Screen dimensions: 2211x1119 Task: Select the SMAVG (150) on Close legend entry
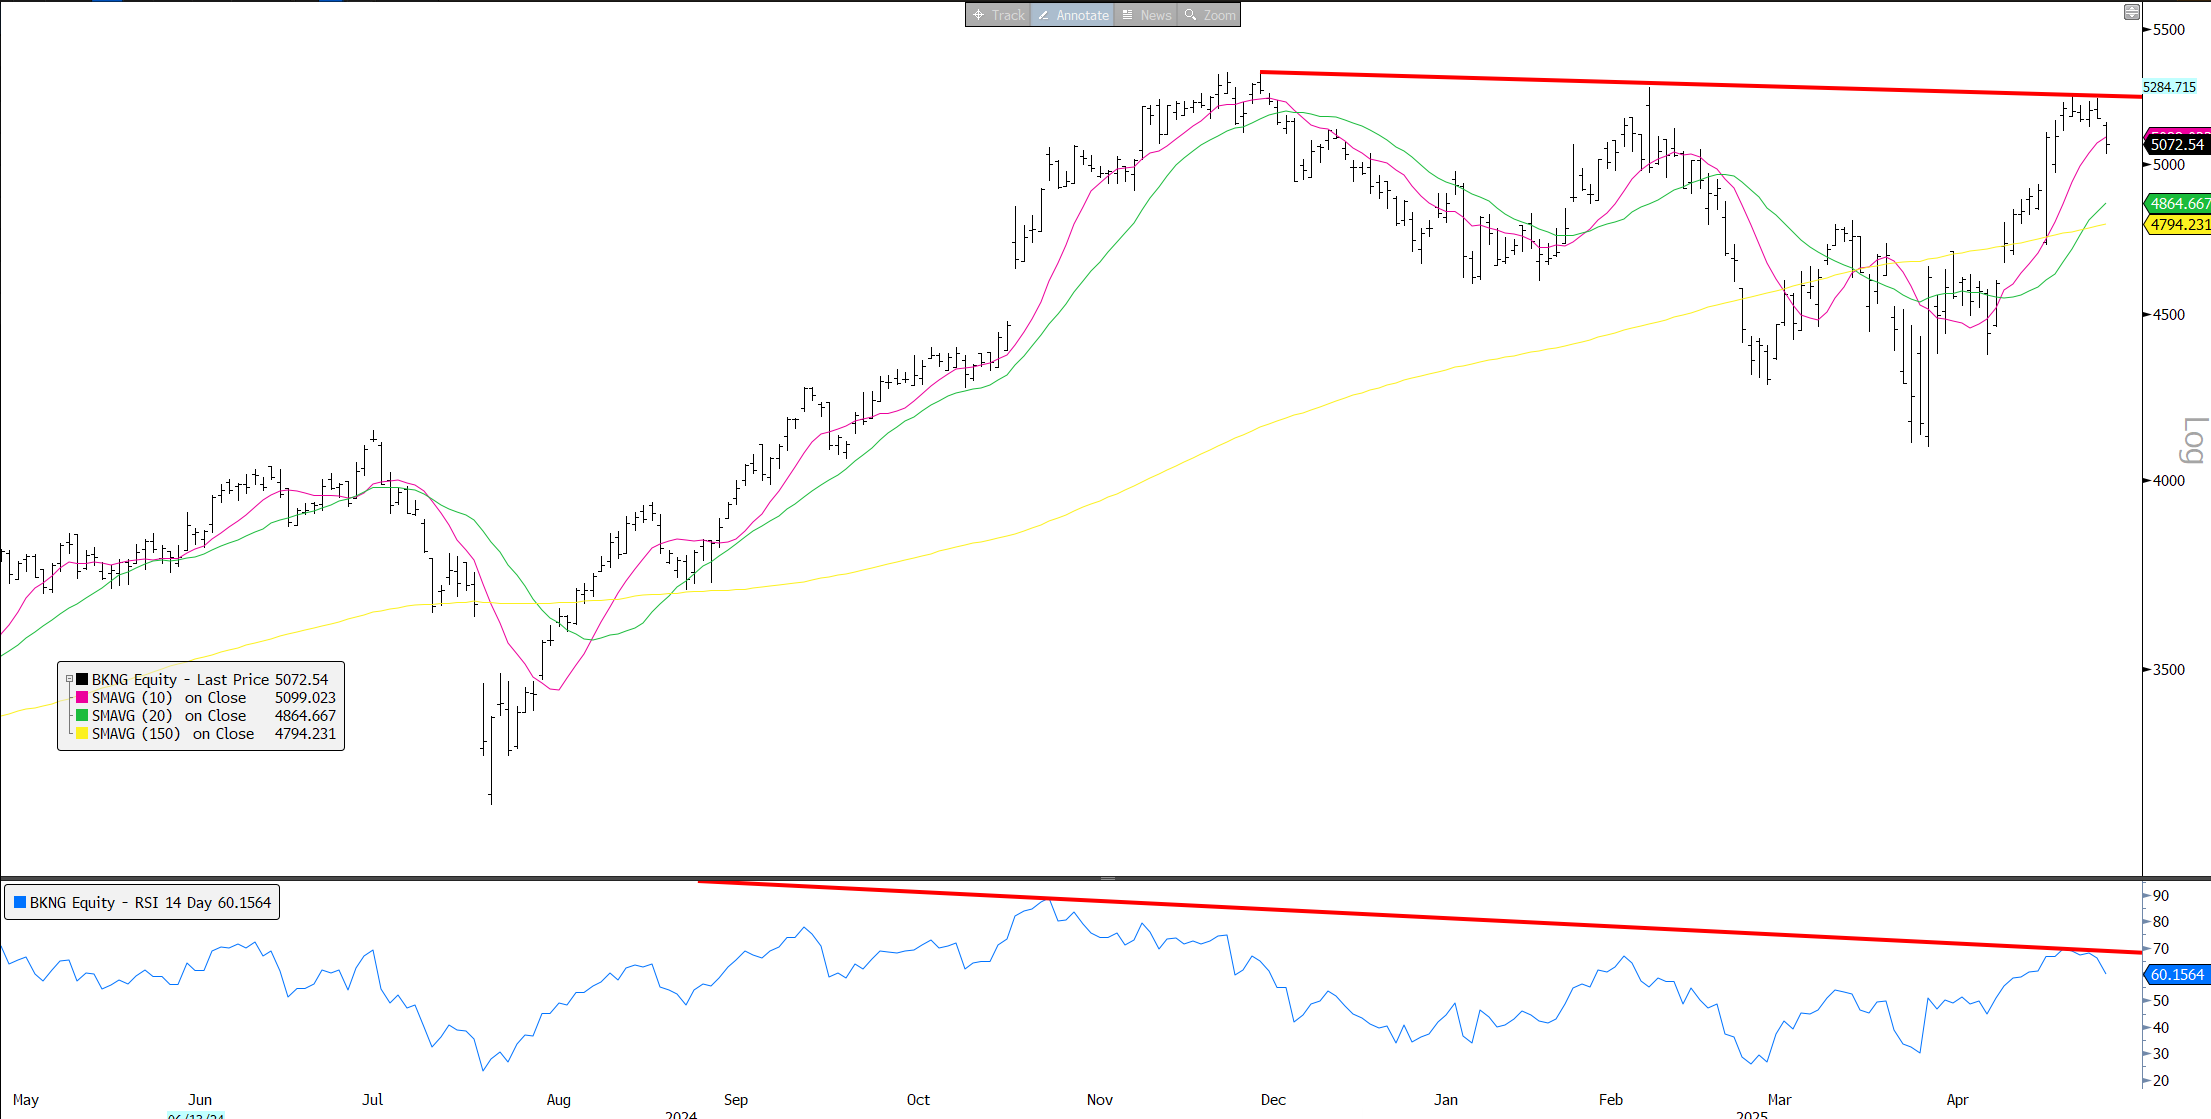172,734
